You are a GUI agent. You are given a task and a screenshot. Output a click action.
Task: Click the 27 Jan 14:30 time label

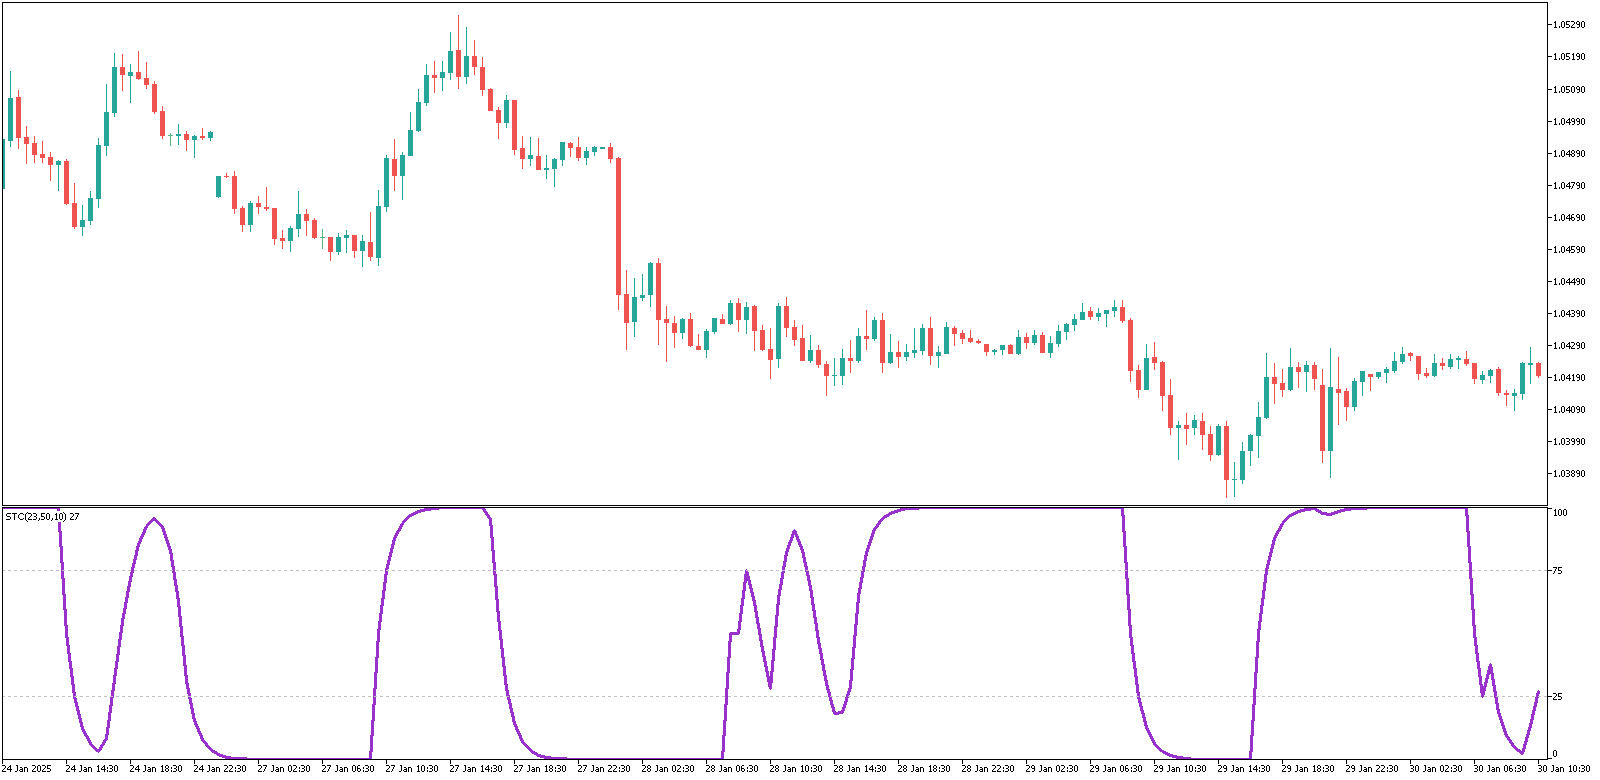[x=476, y=769]
